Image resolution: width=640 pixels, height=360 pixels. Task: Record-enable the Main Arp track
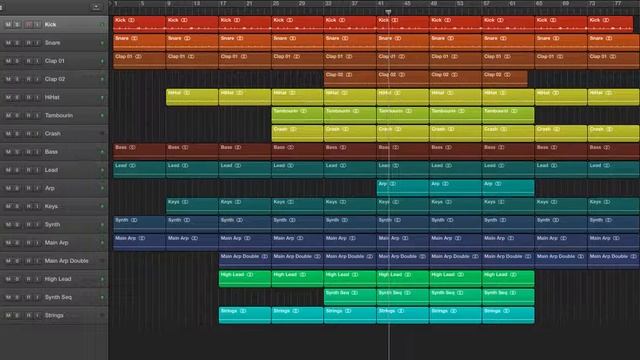[x=29, y=242]
